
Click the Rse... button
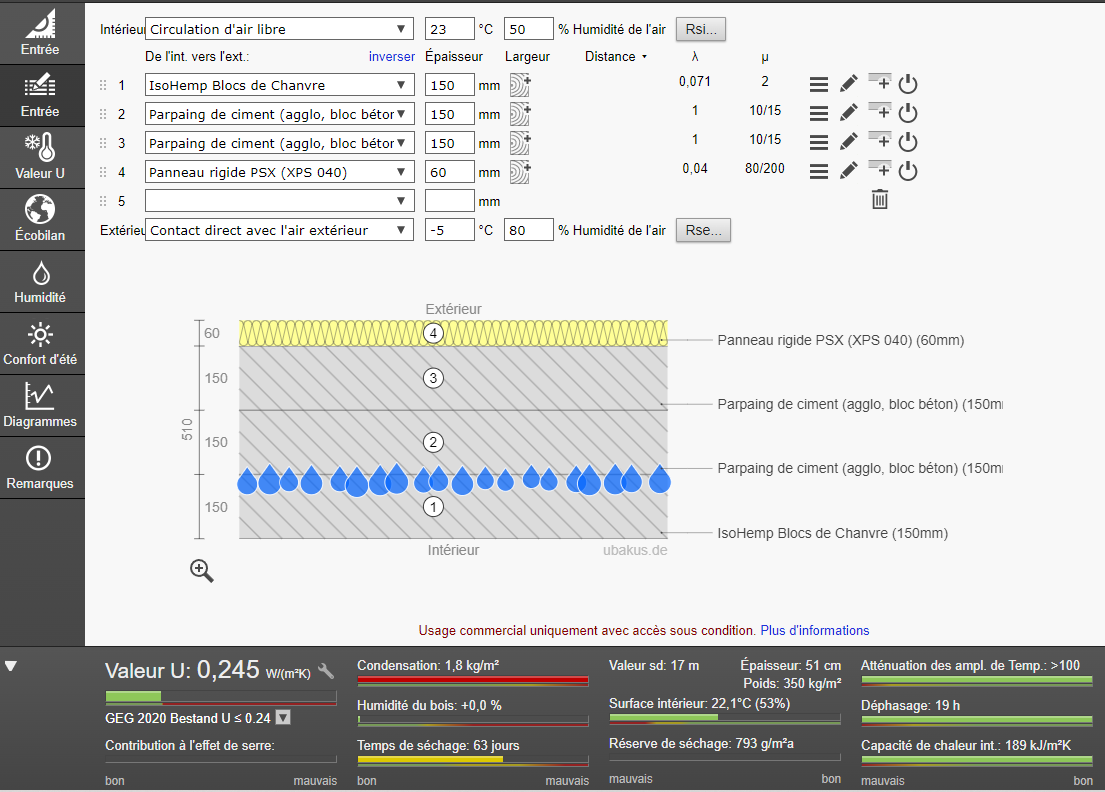coord(703,230)
